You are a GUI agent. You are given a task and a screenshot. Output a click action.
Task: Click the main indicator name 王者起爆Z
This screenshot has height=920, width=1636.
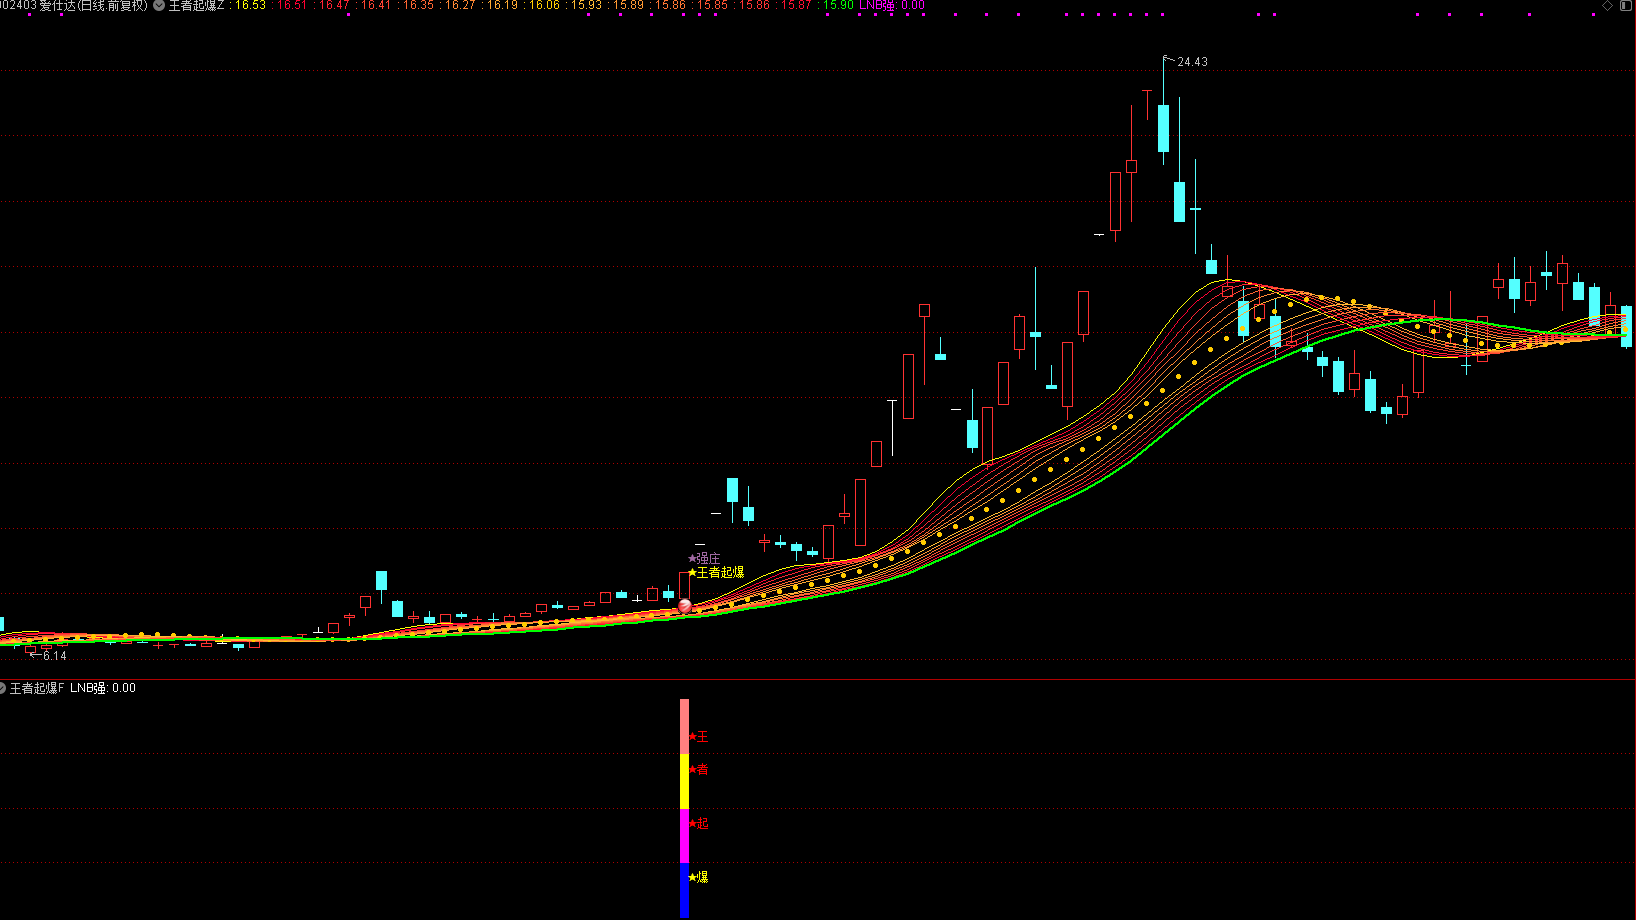pos(196,6)
